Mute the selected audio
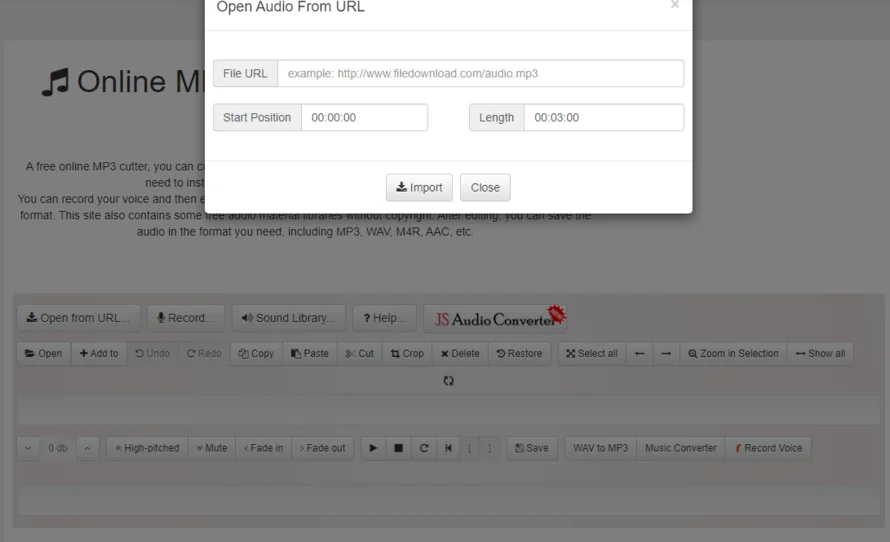Viewport: 890px width, 542px height. (212, 448)
